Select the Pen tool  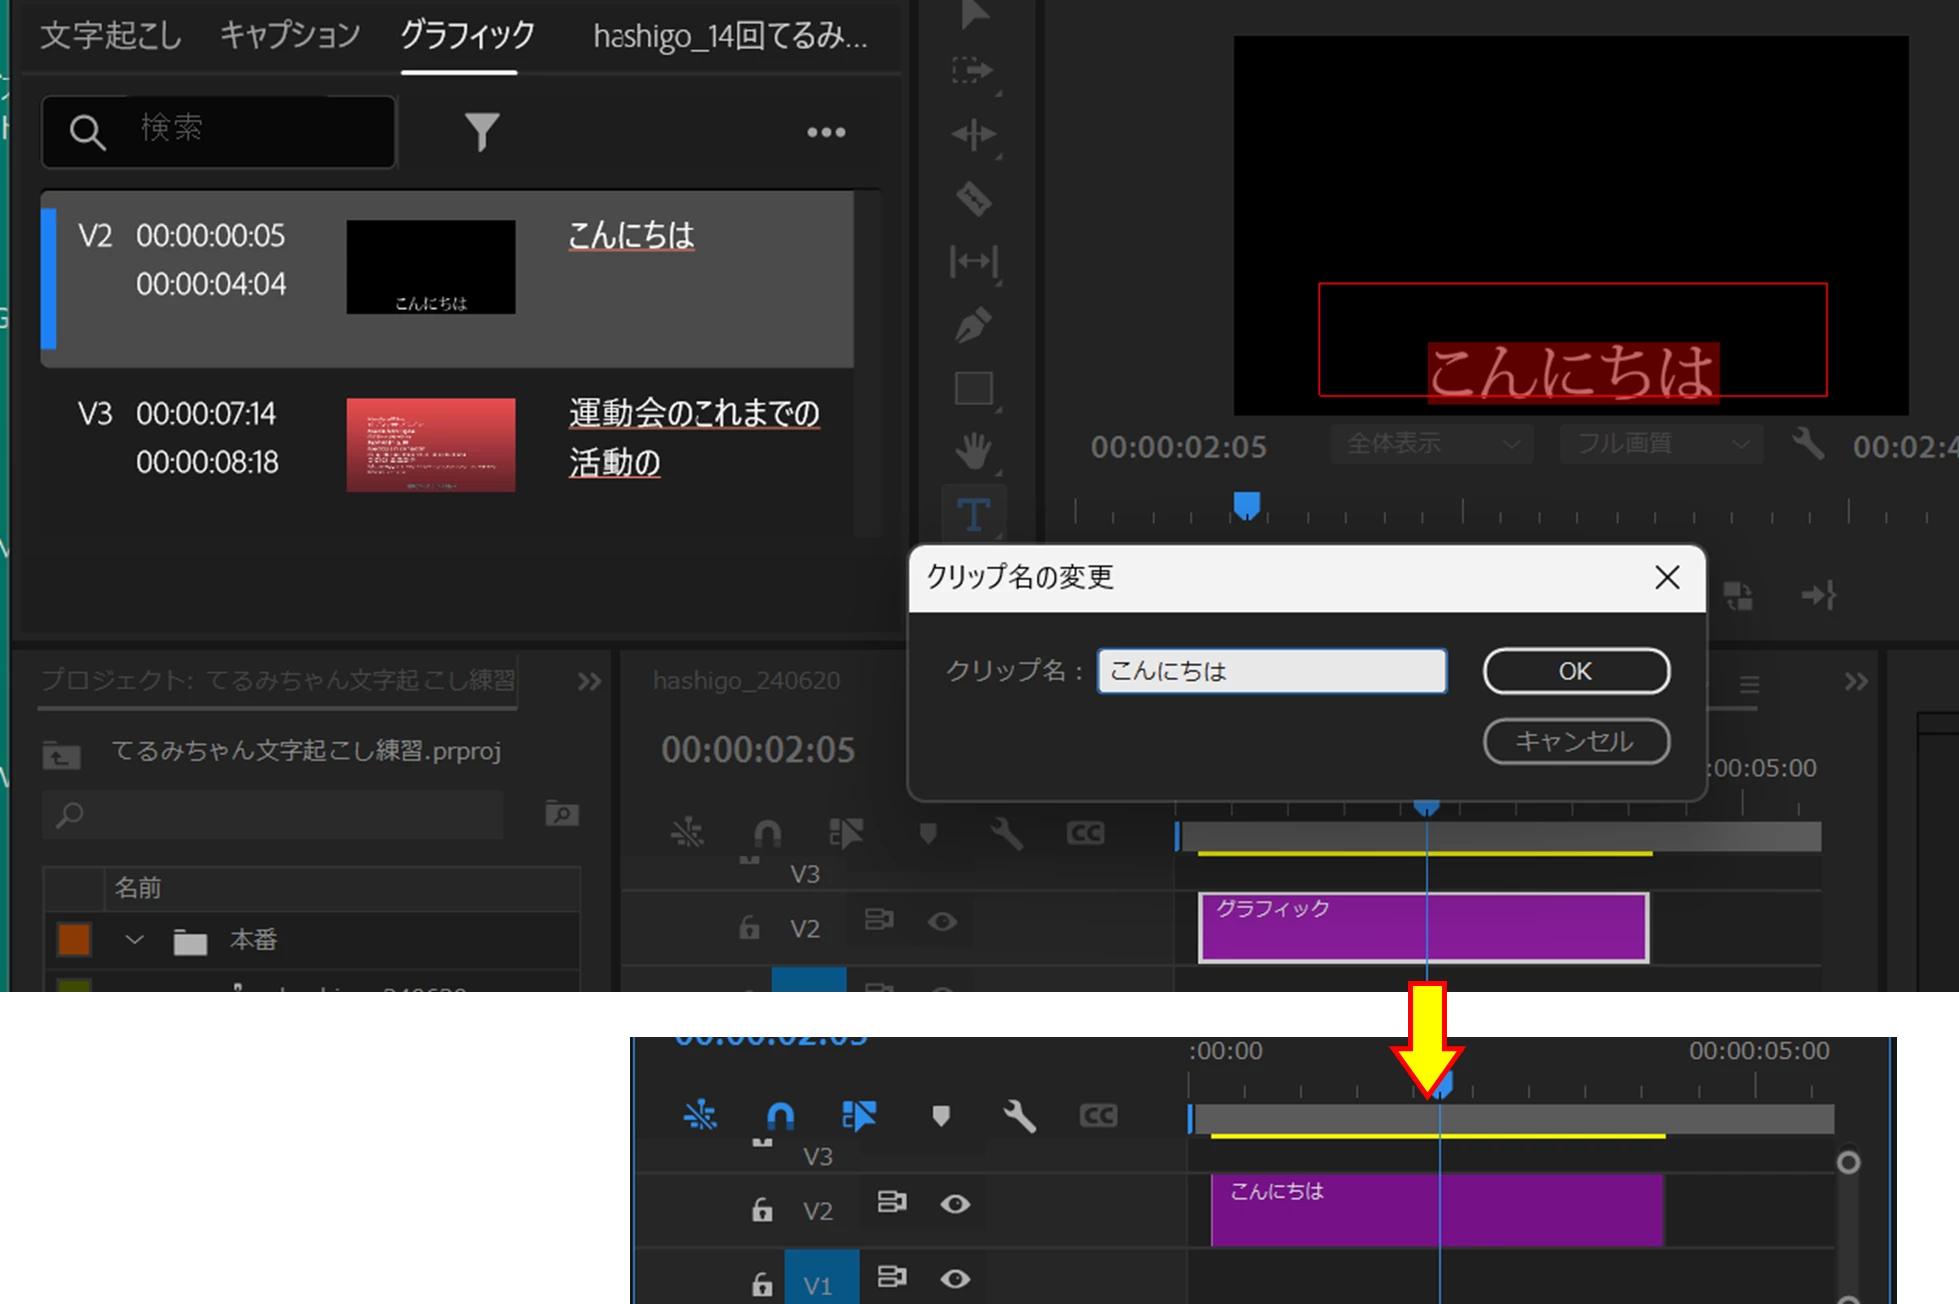pyautogui.click(x=973, y=325)
